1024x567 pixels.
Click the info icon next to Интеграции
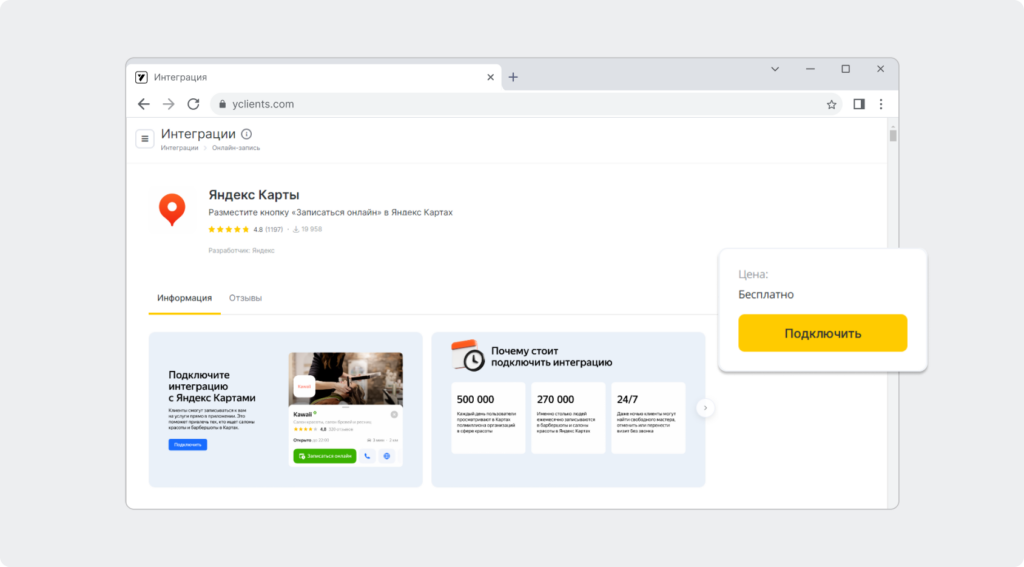246,134
